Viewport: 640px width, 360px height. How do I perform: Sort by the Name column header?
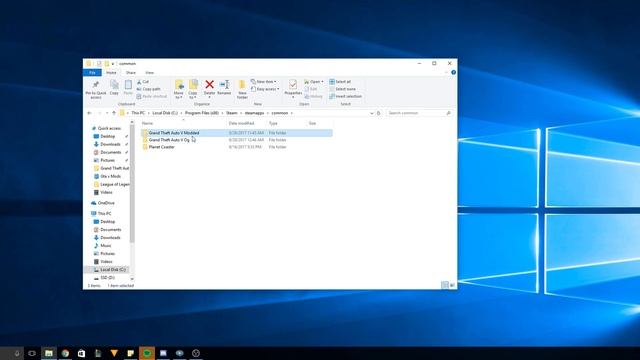point(183,123)
